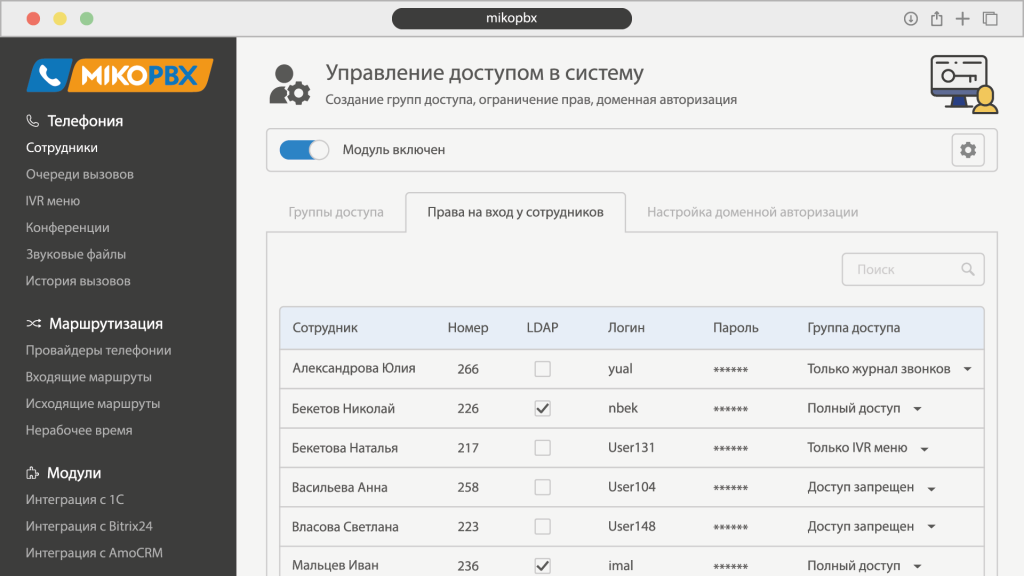Screen dimensions: 1024x576
Task: Click the browser download icon
Action: click(911, 18)
